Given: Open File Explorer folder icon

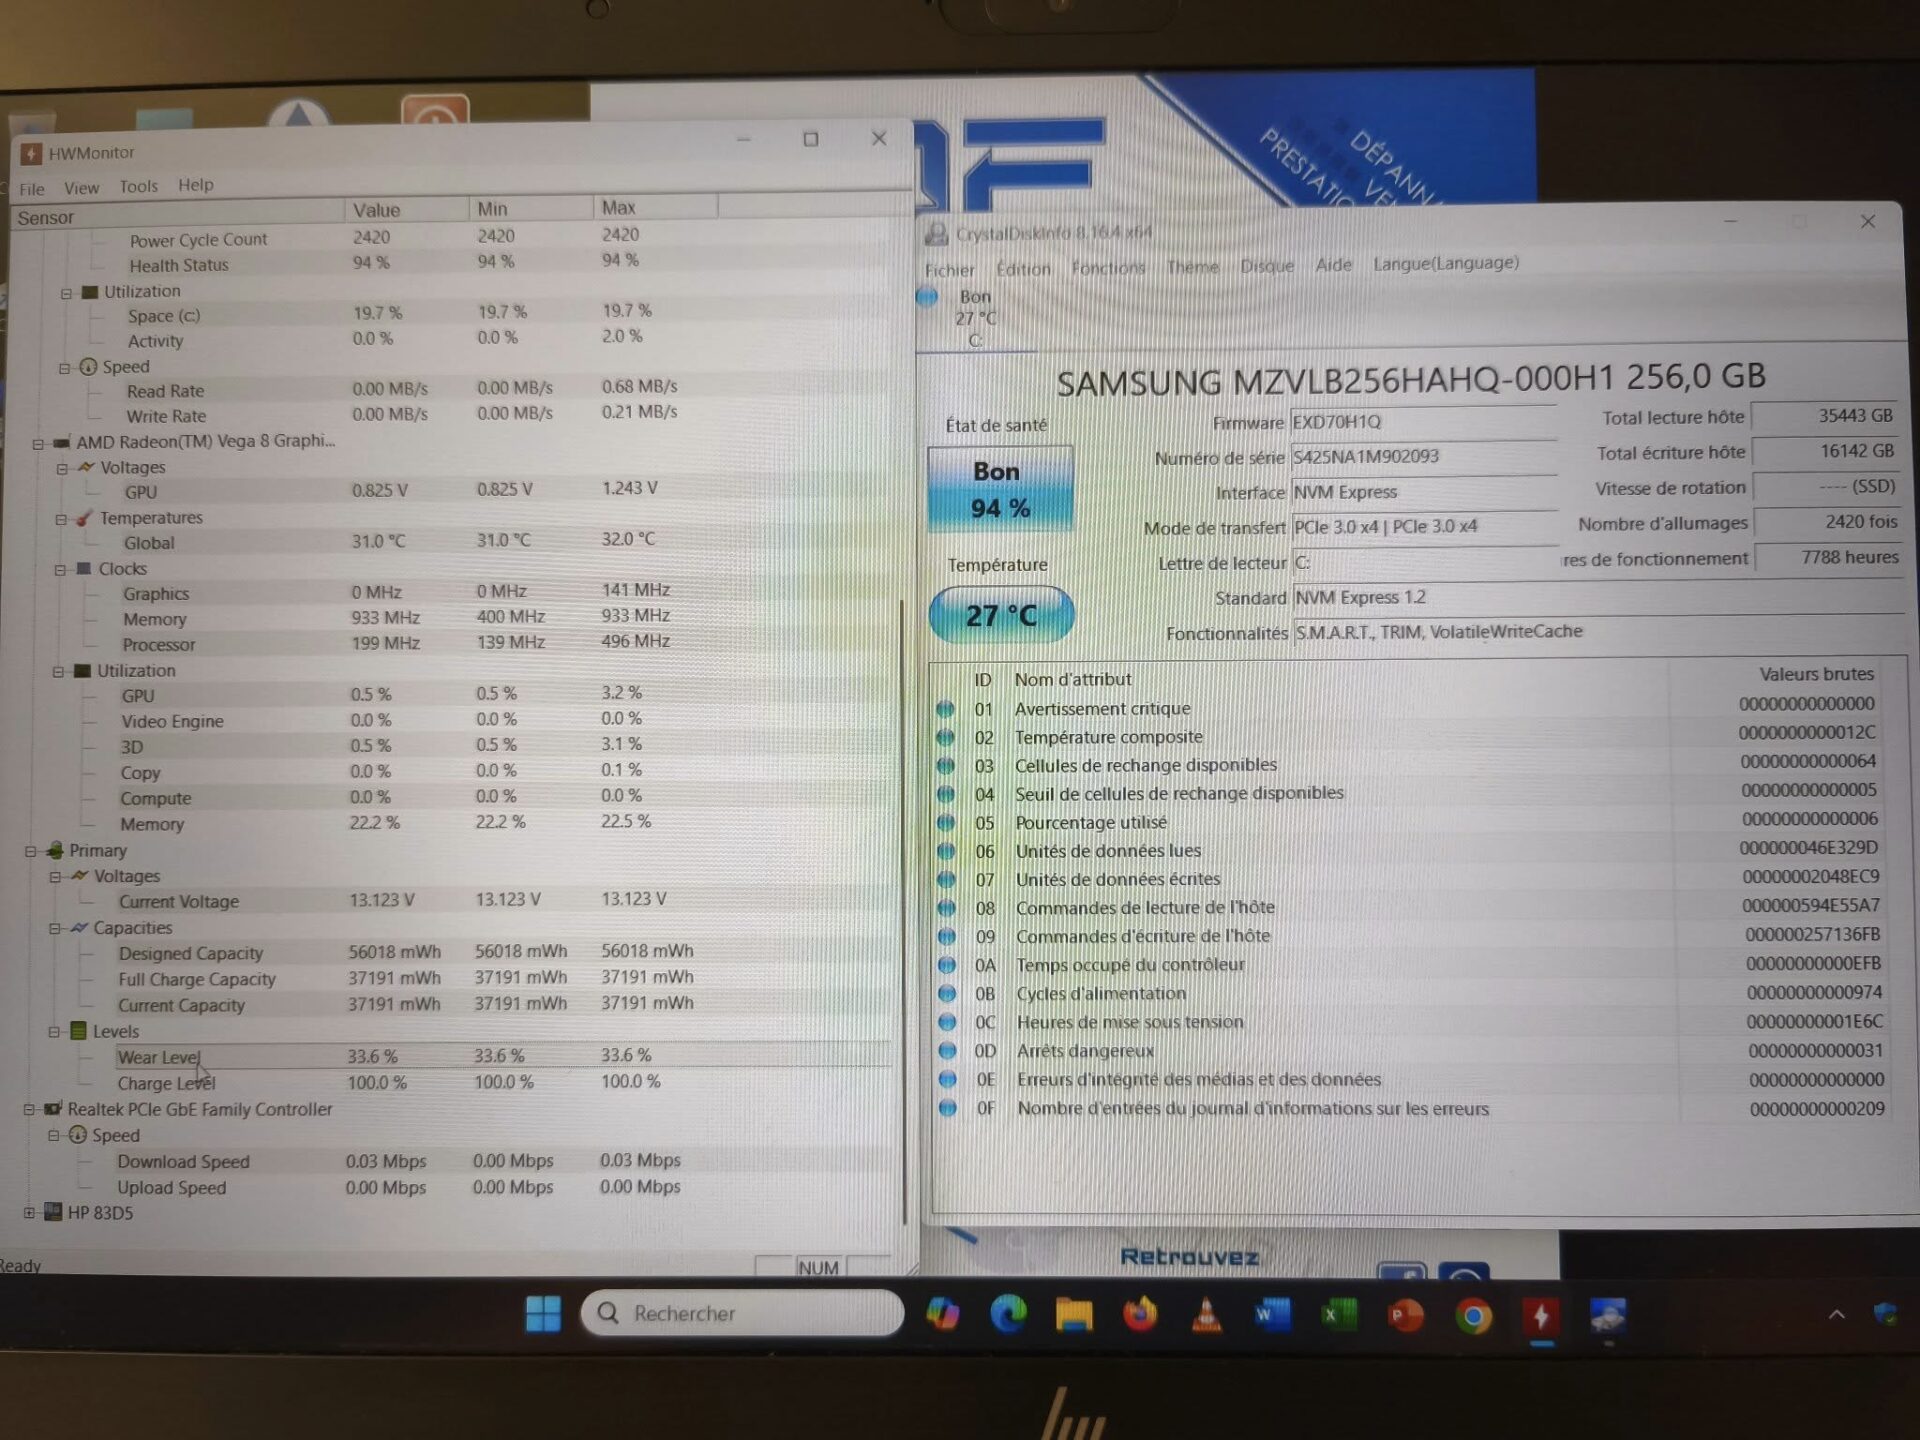Looking at the screenshot, I should click(1074, 1315).
